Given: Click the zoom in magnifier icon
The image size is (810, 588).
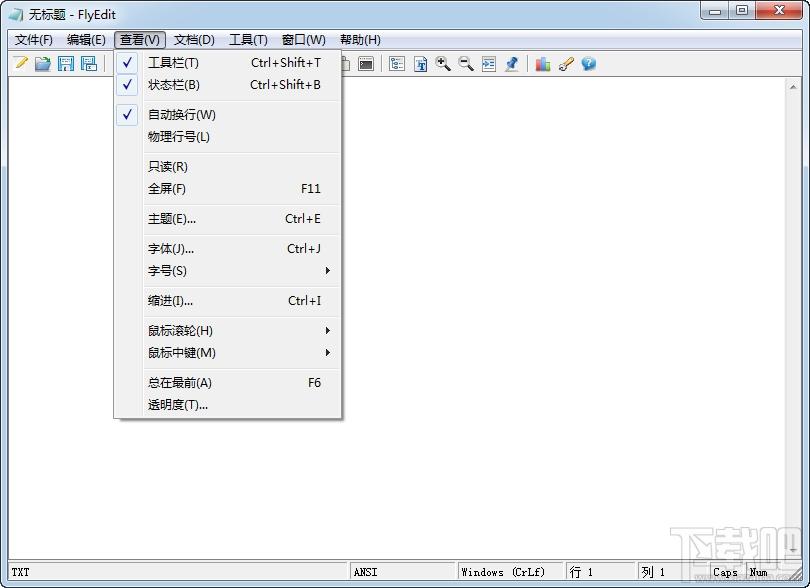Looking at the screenshot, I should click(443, 64).
